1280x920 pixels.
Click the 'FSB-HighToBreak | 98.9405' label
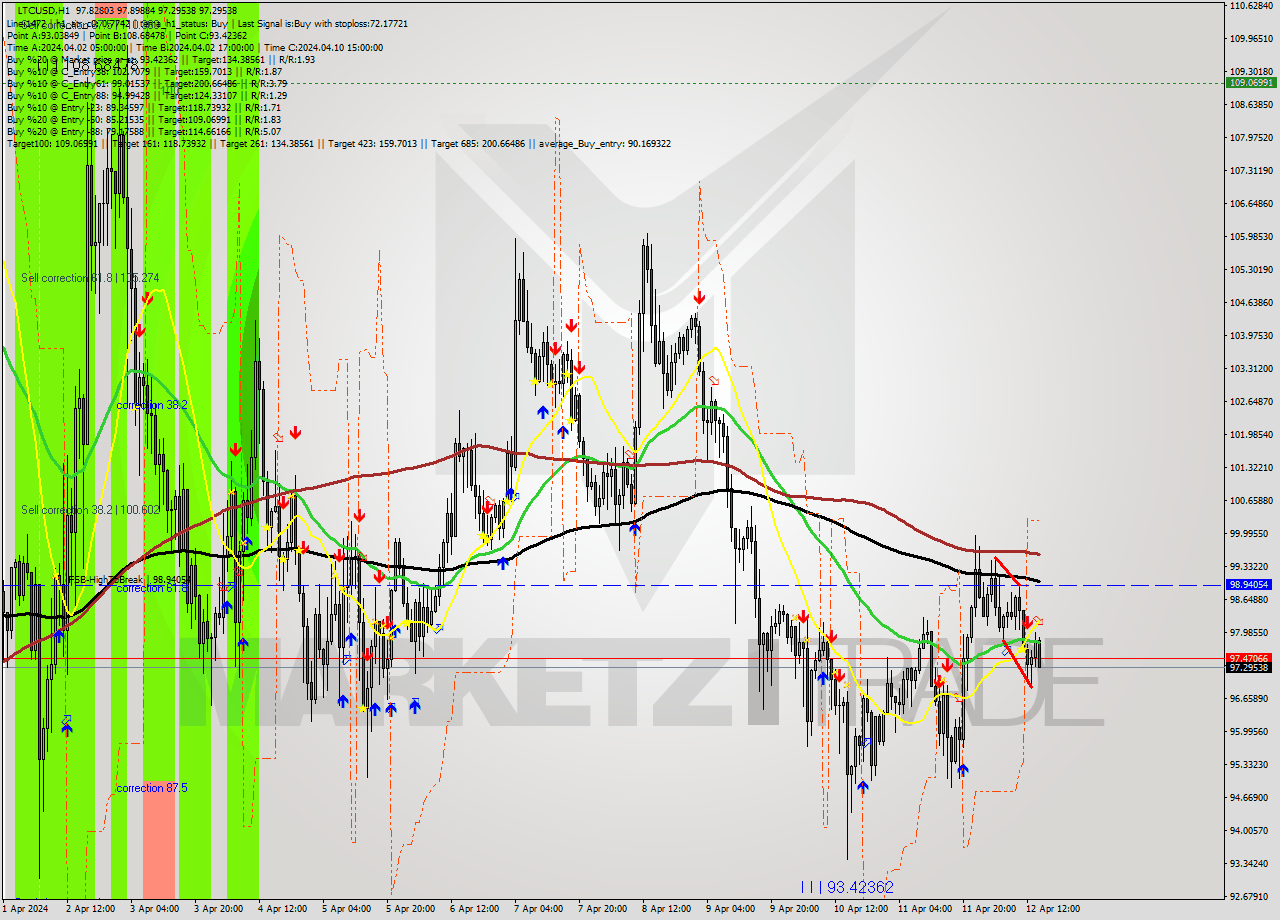[x=128, y=579]
